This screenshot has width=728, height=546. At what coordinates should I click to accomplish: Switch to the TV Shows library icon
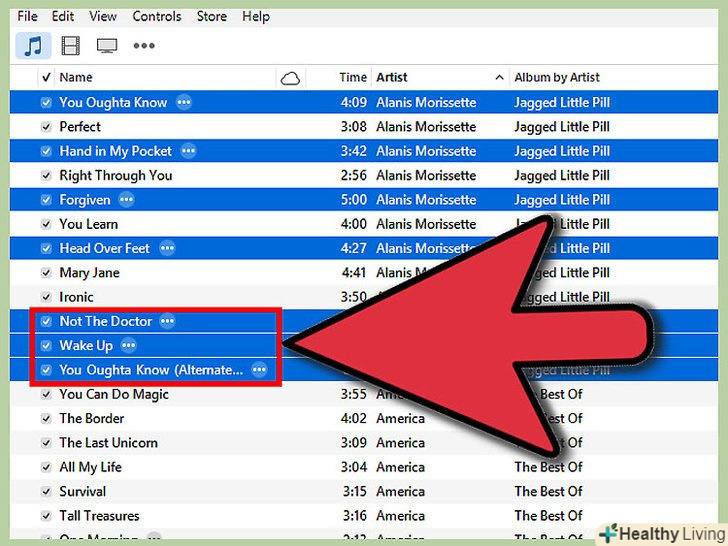click(107, 46)
